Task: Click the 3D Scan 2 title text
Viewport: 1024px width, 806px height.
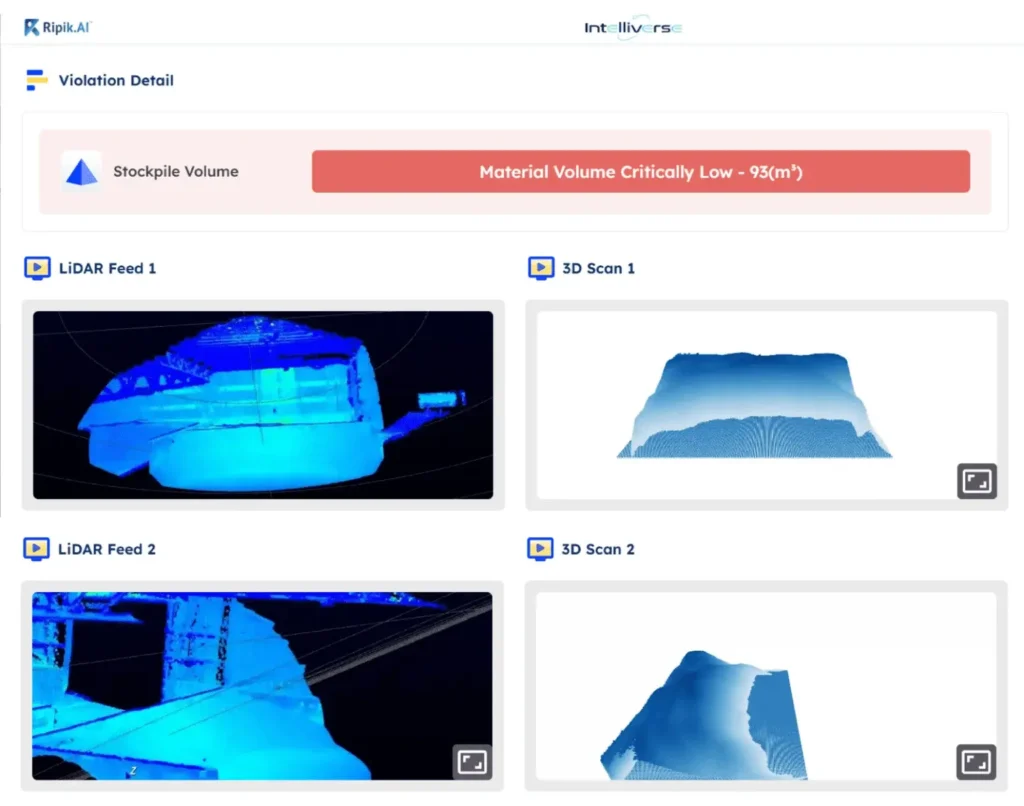Action: click(x=598, y=549)
